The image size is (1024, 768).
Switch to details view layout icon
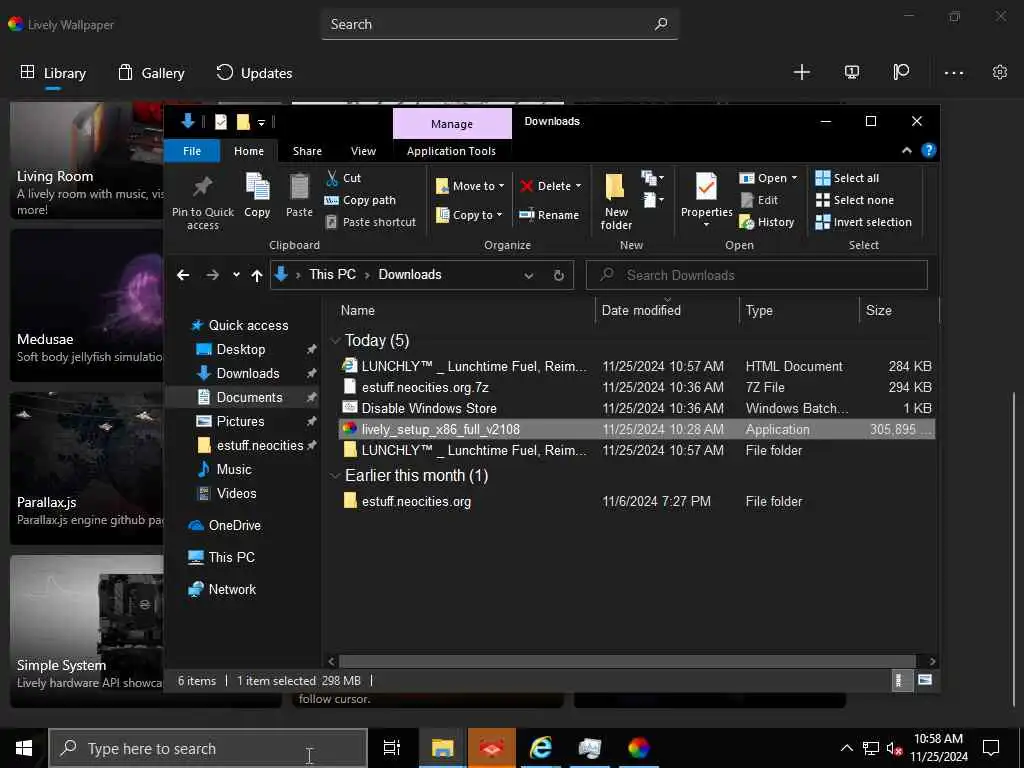click(901, 680)
